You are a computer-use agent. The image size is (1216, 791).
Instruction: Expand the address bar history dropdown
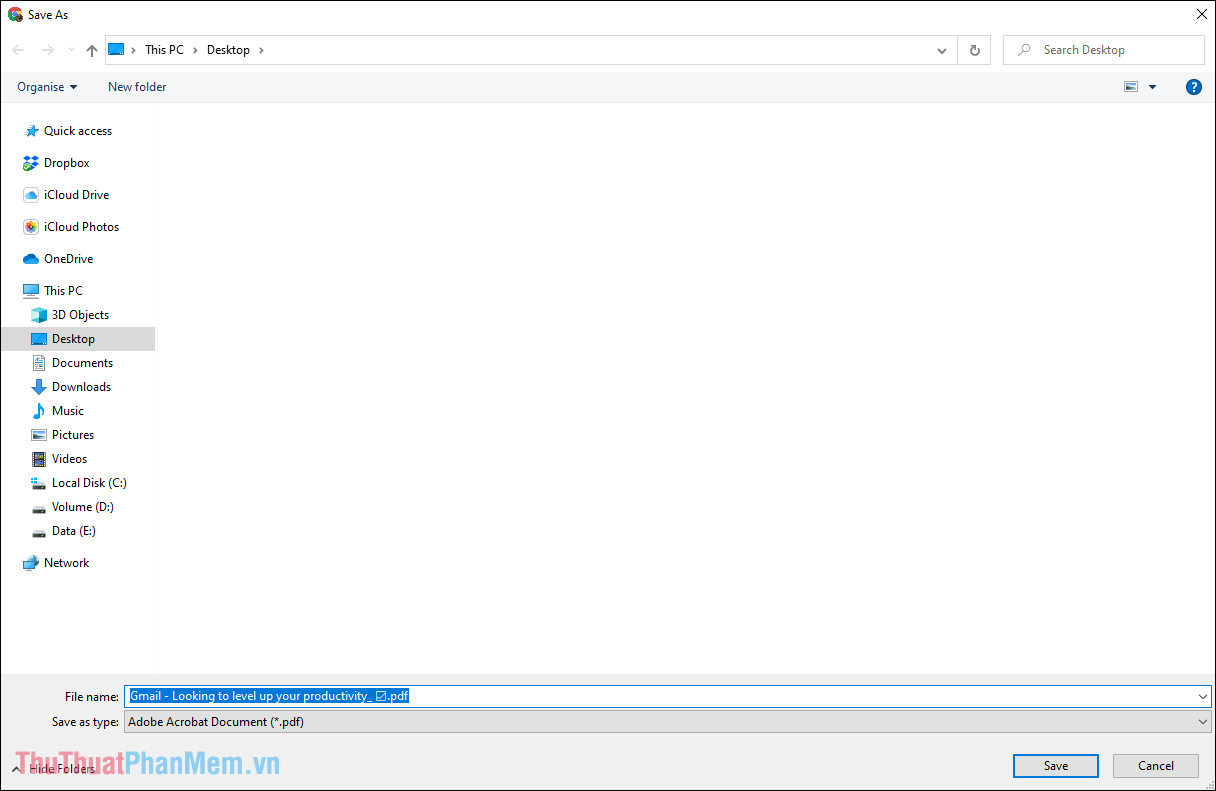point(942,50)
